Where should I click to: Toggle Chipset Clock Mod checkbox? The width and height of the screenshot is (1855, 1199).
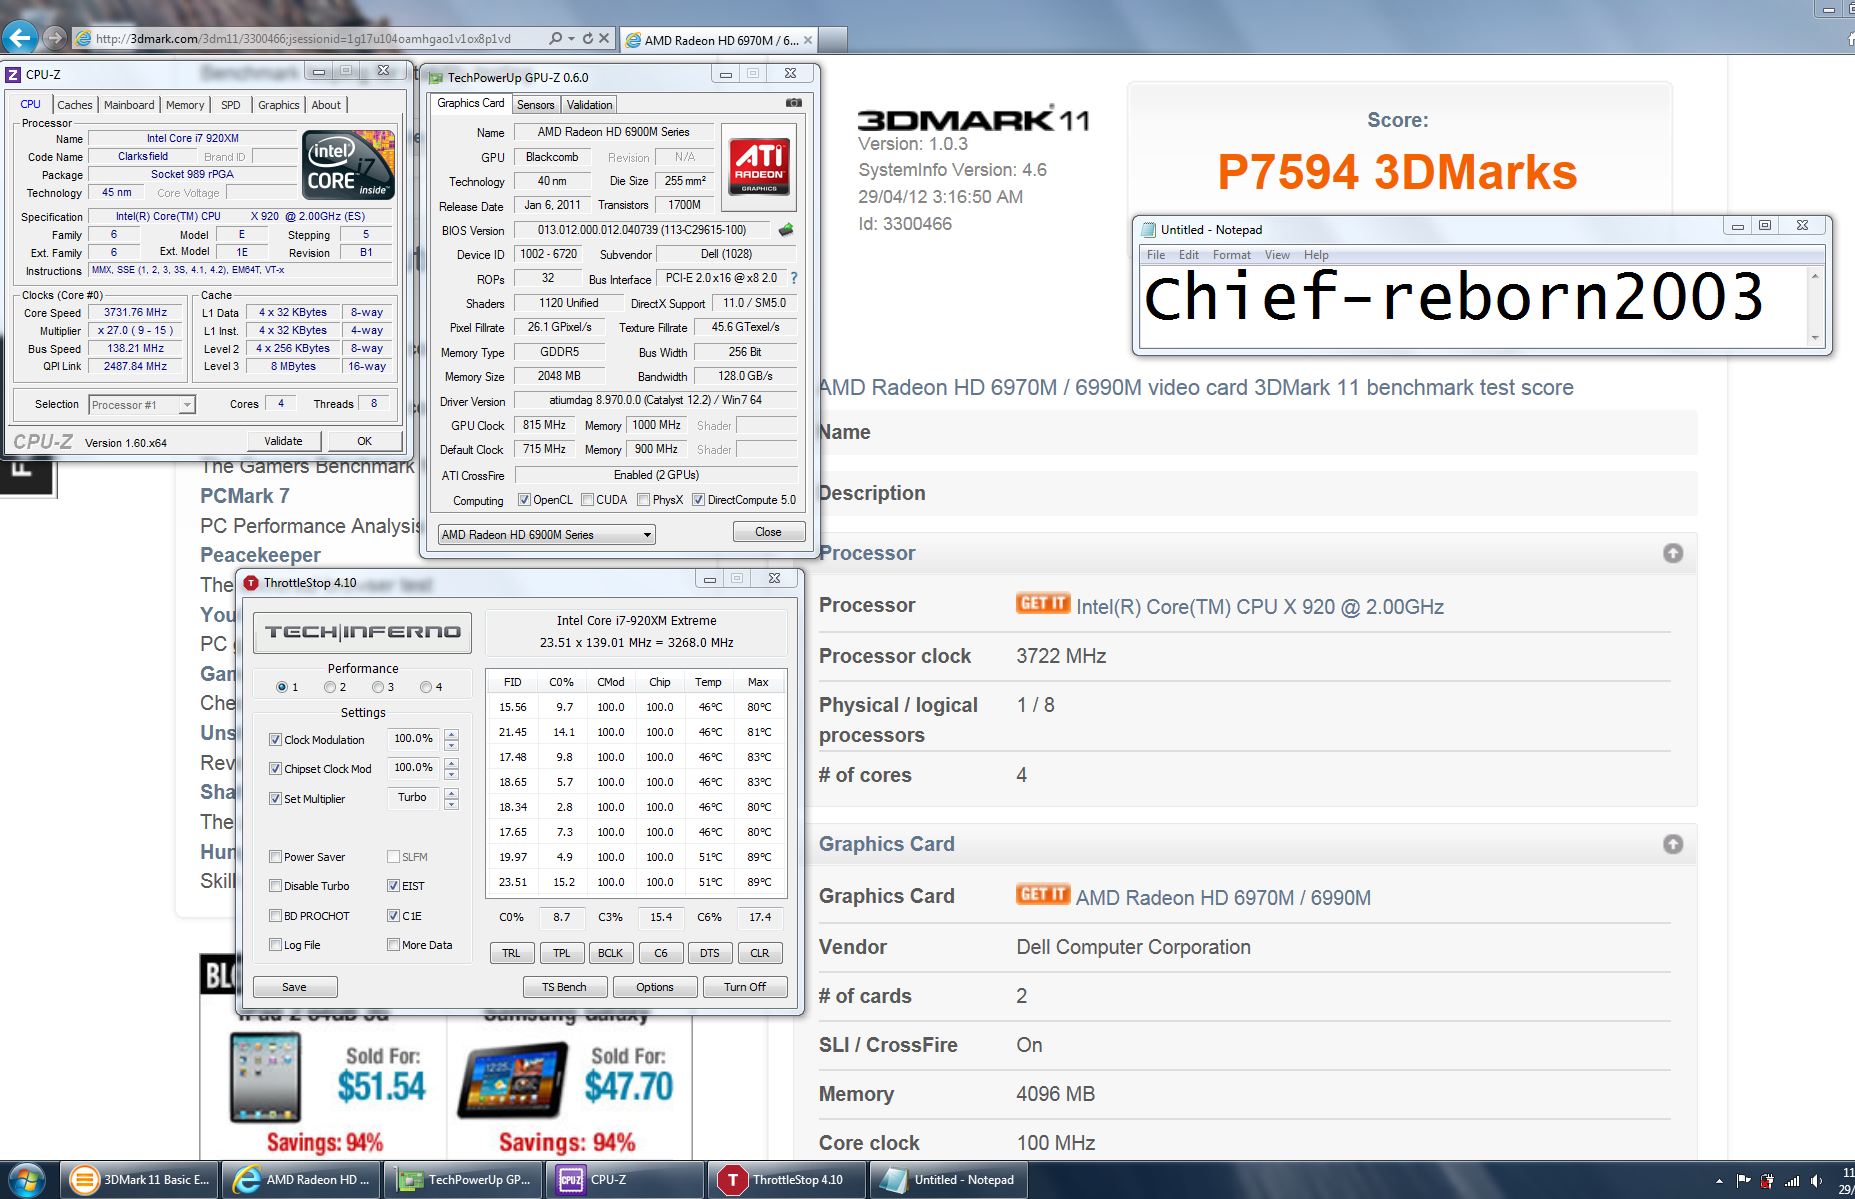click(275, 769)
